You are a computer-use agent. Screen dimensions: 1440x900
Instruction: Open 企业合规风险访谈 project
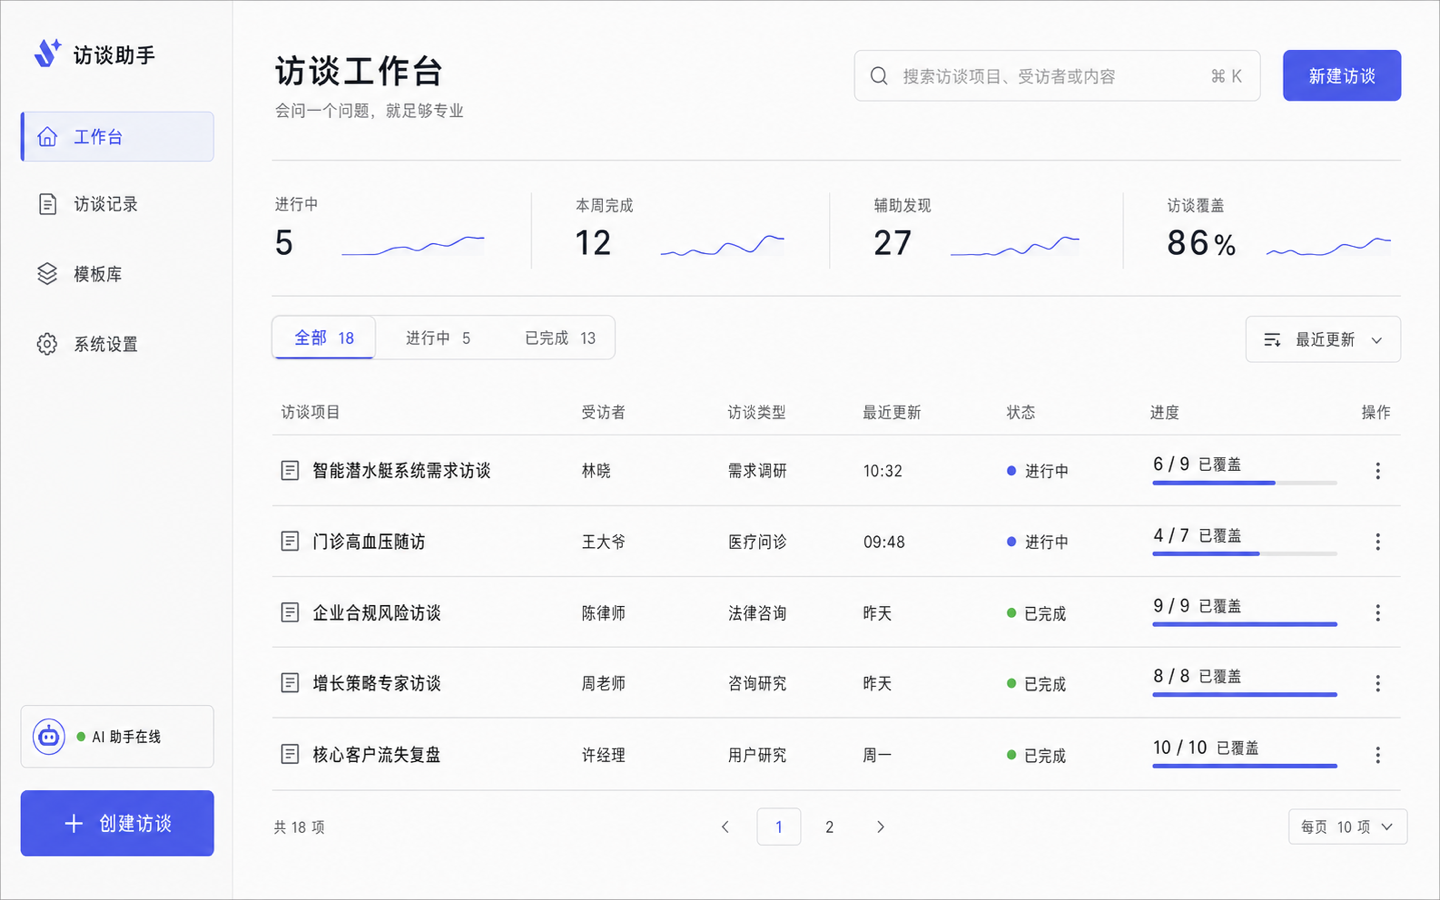tap(377, 613)
